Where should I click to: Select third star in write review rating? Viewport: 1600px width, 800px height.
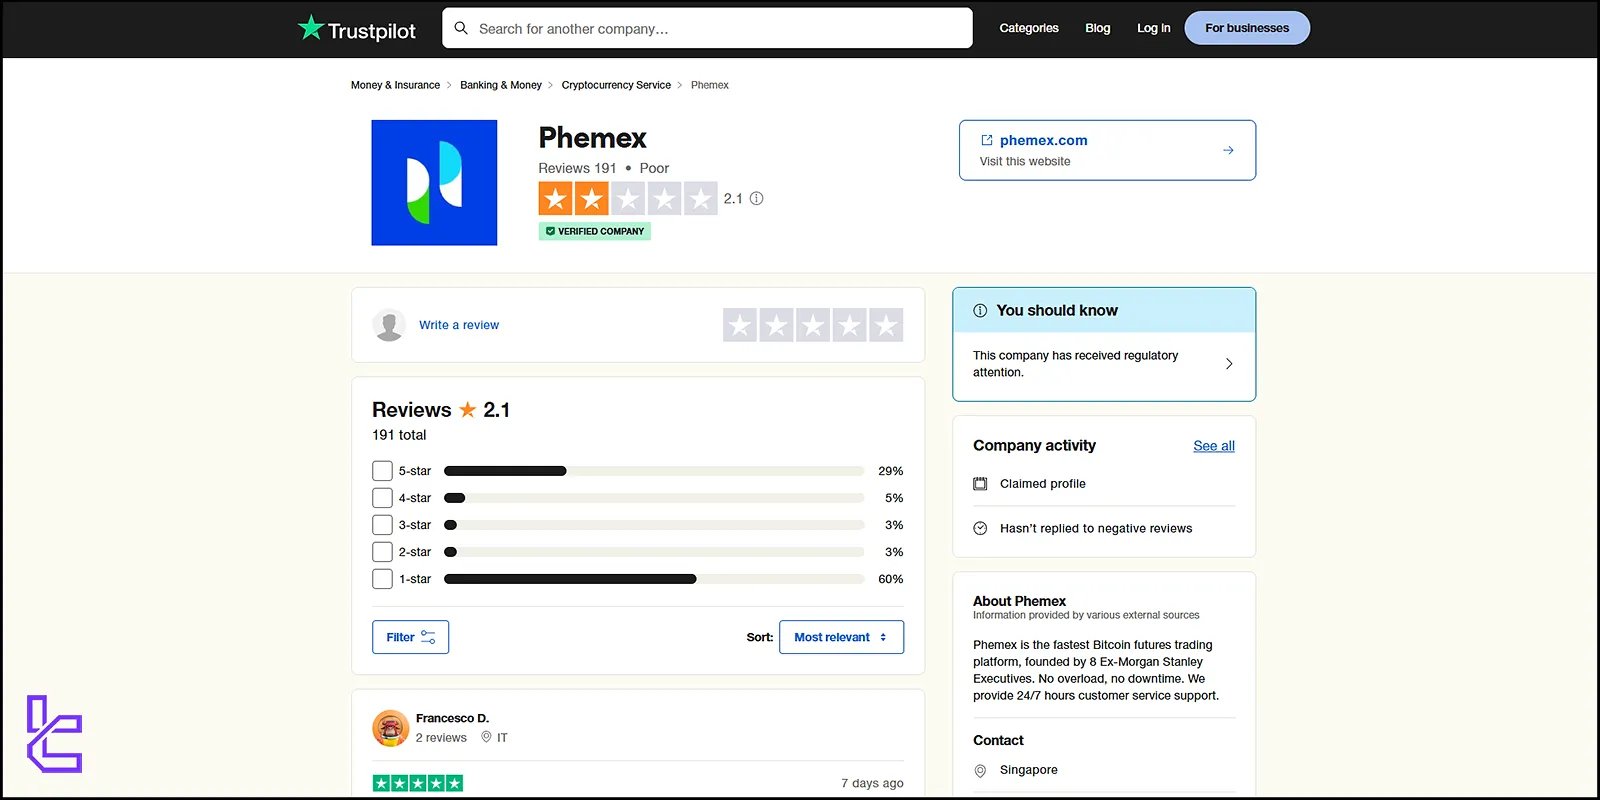pyautogui.click(x=813, y=325)
